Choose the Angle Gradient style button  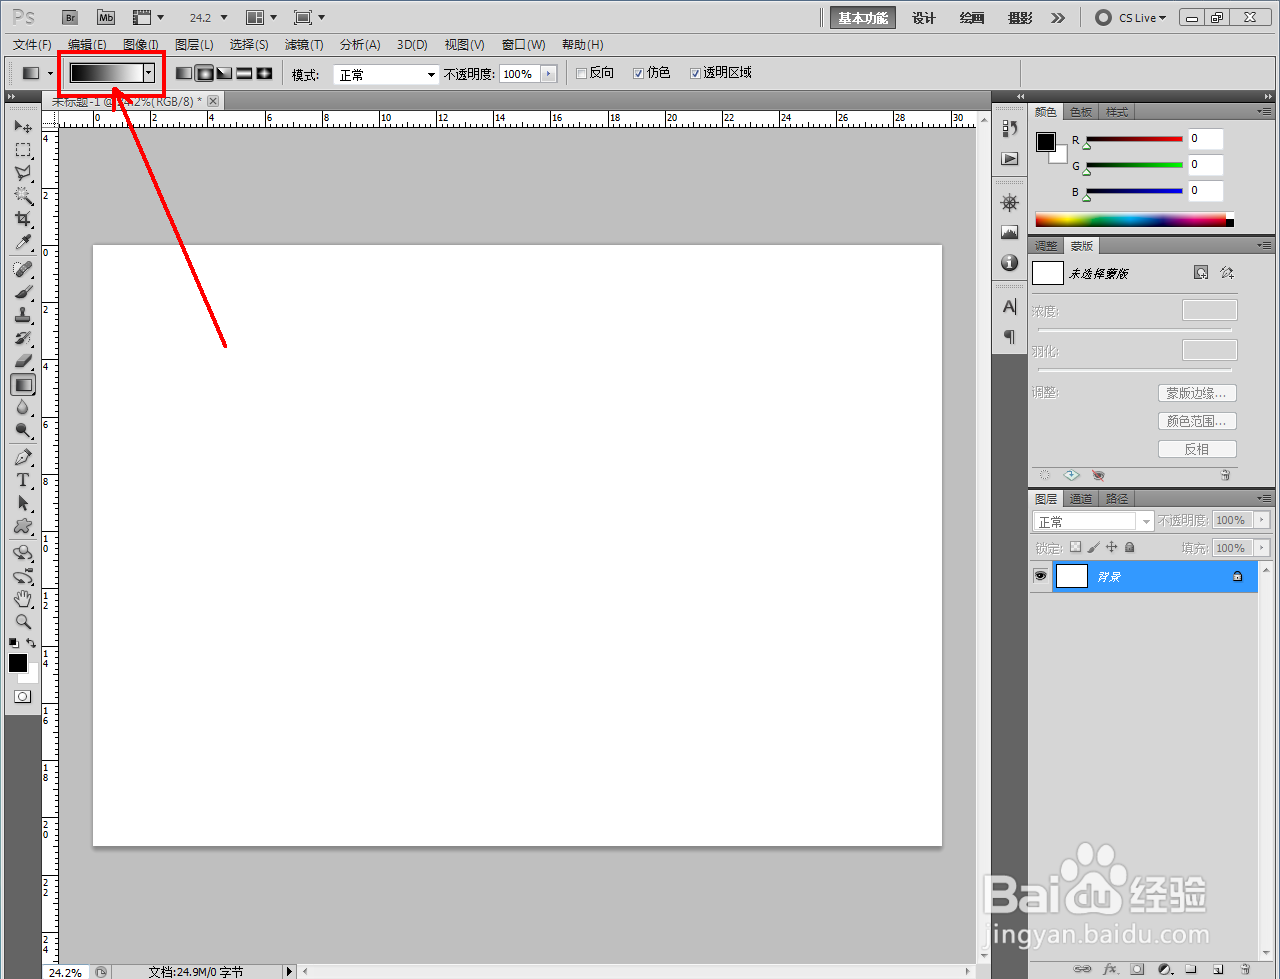coord(224,73)
